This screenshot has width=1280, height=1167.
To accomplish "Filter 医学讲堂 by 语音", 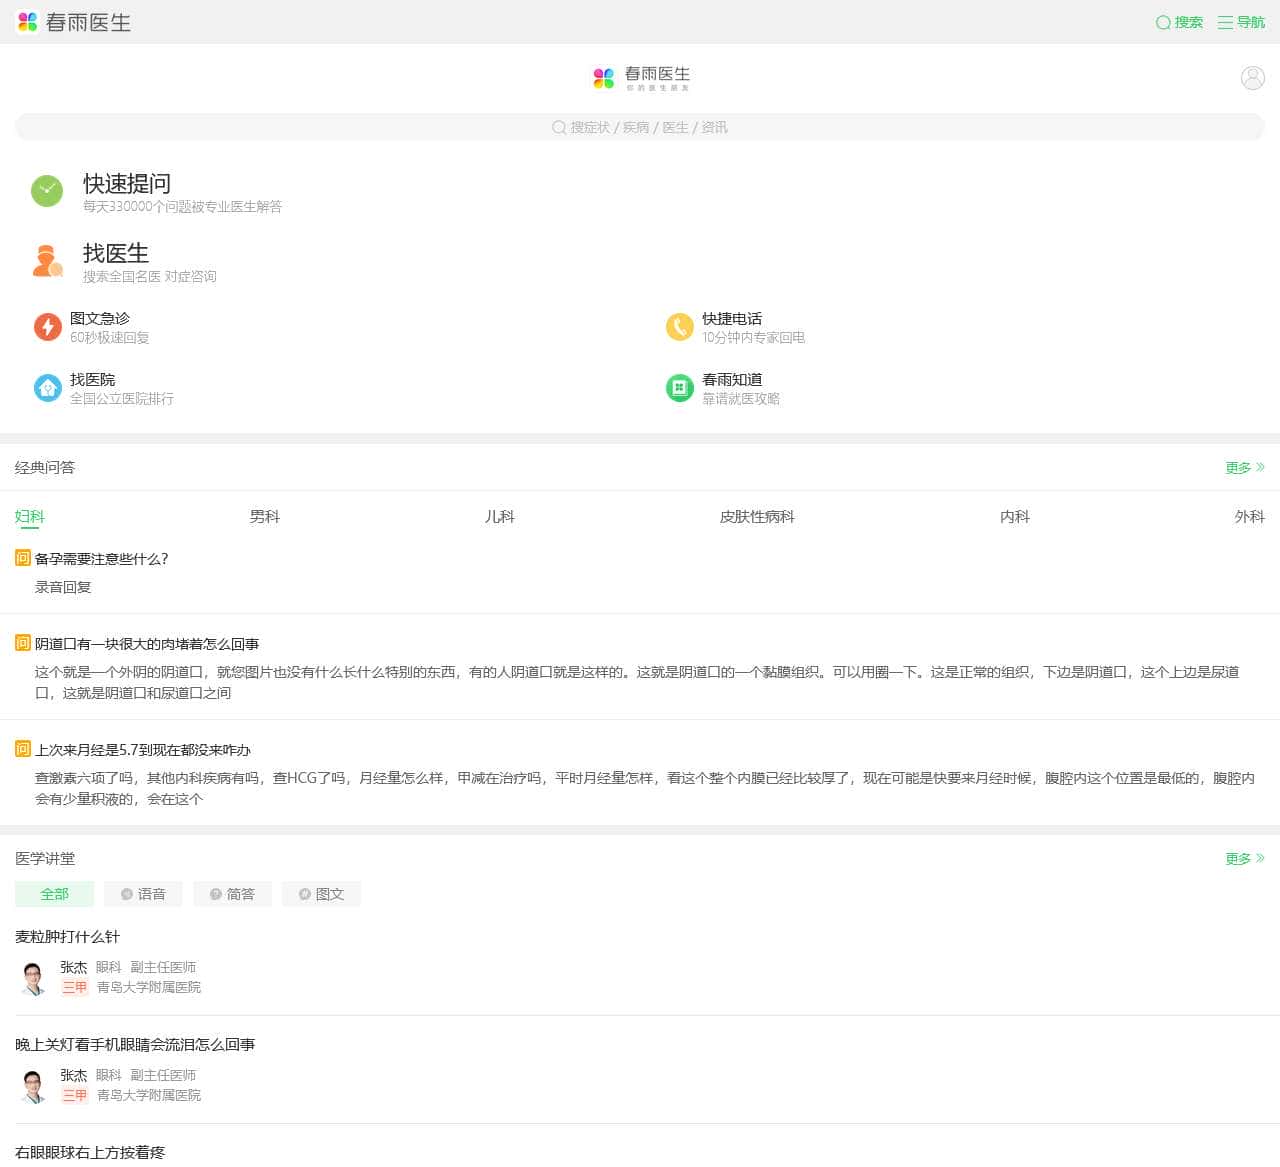I will coord(143,894).
